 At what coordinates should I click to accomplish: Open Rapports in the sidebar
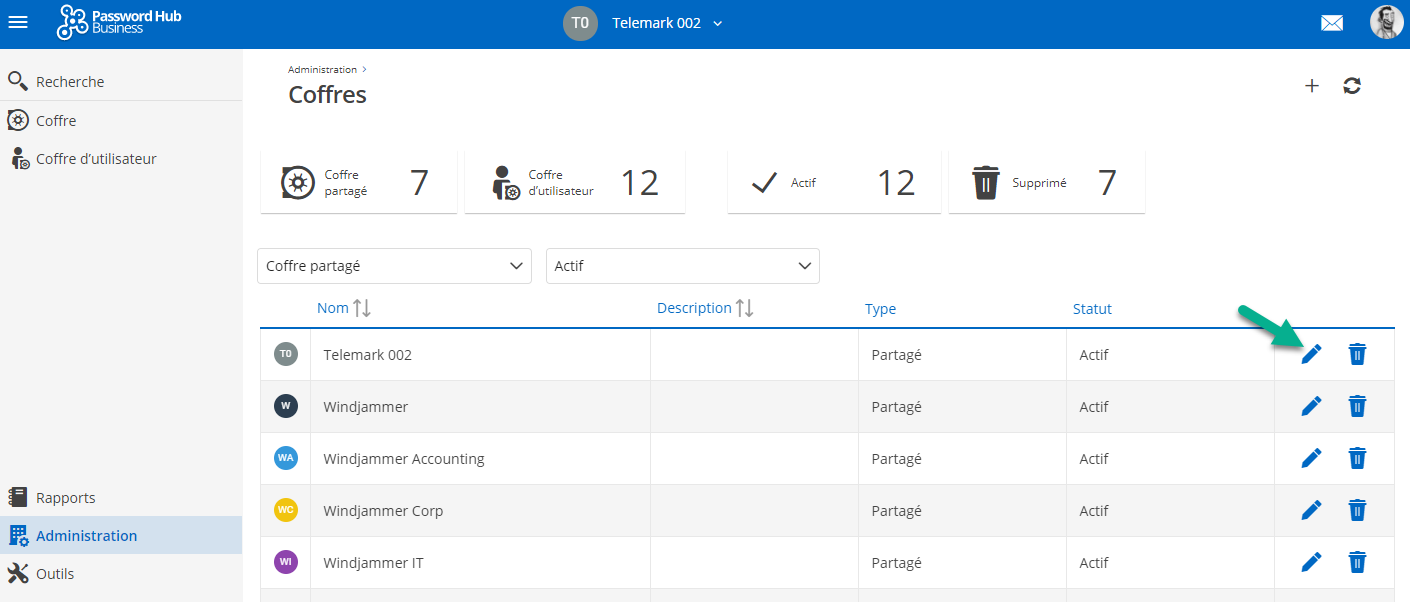(66, 498)
